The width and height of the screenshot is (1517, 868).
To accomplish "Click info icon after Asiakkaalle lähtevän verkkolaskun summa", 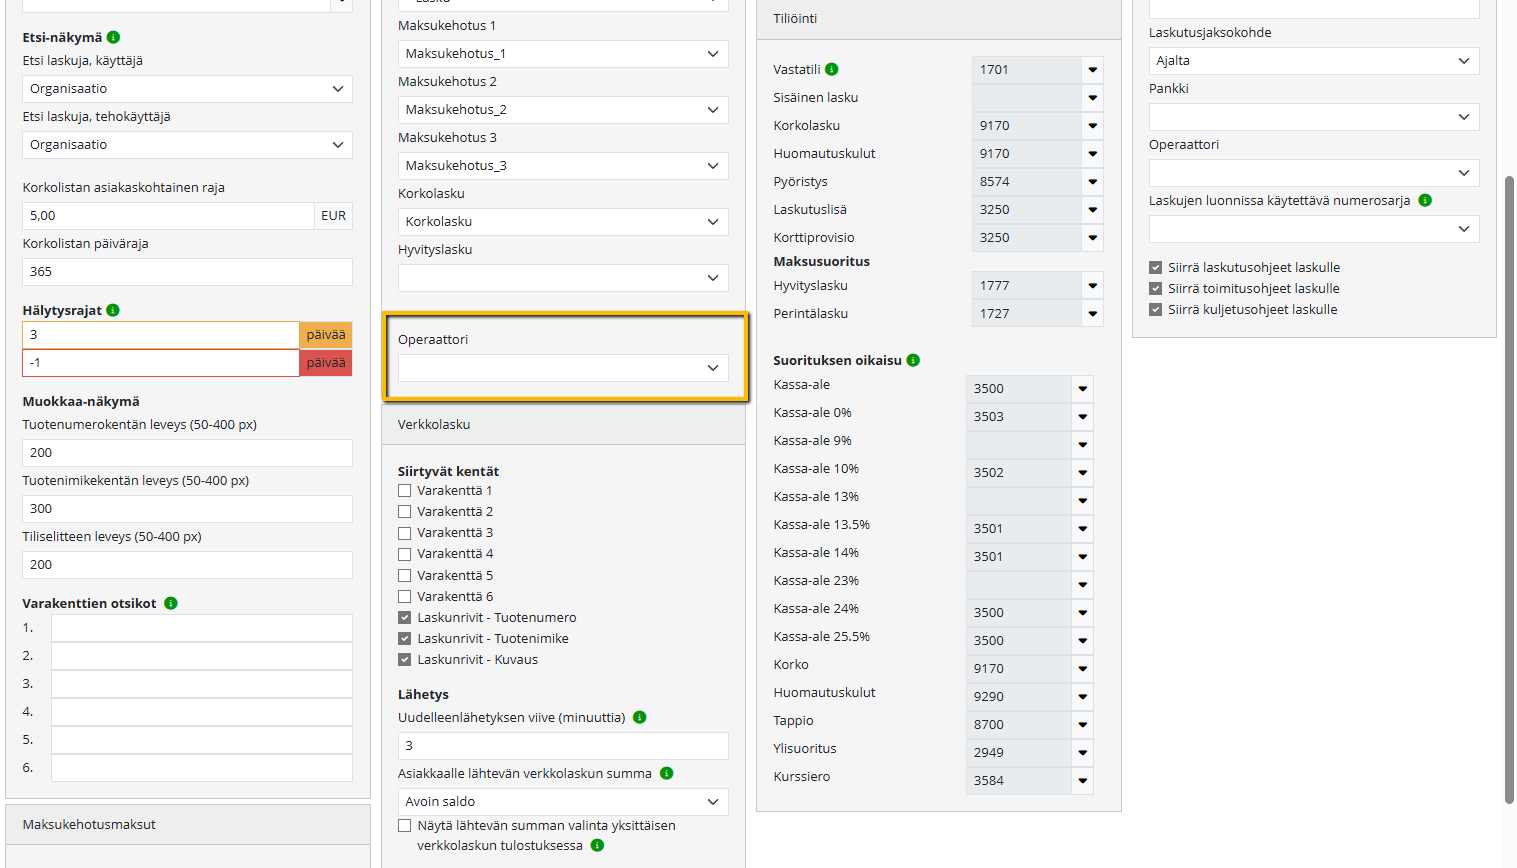I will (x=667, y=773).
